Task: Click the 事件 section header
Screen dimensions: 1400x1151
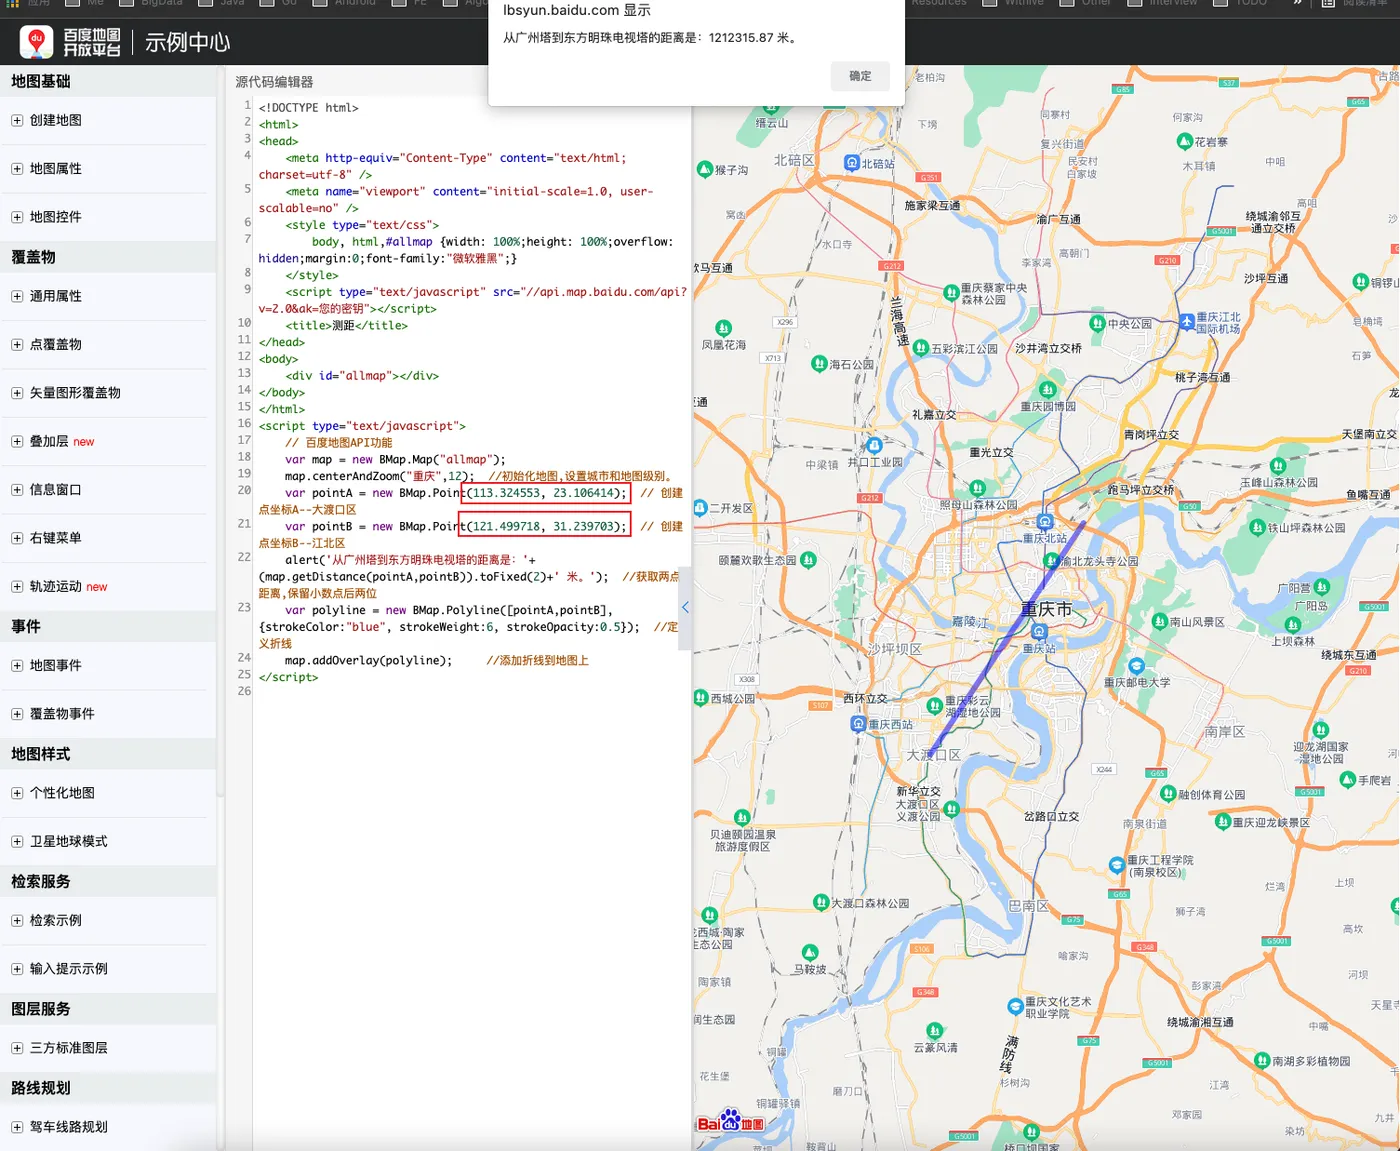Action: point(108,626)
